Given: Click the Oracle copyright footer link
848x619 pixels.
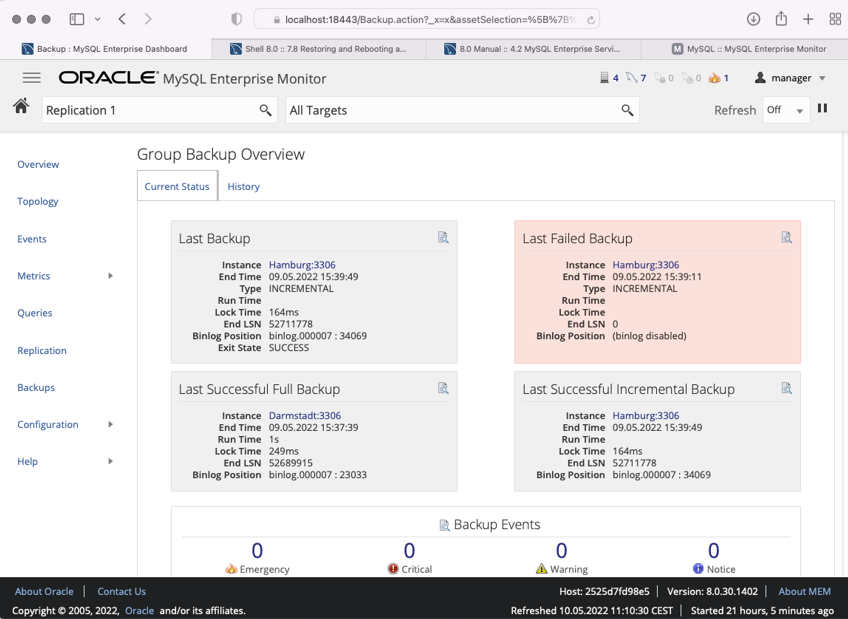Looking at the screenshot, I should click(140, 610).
